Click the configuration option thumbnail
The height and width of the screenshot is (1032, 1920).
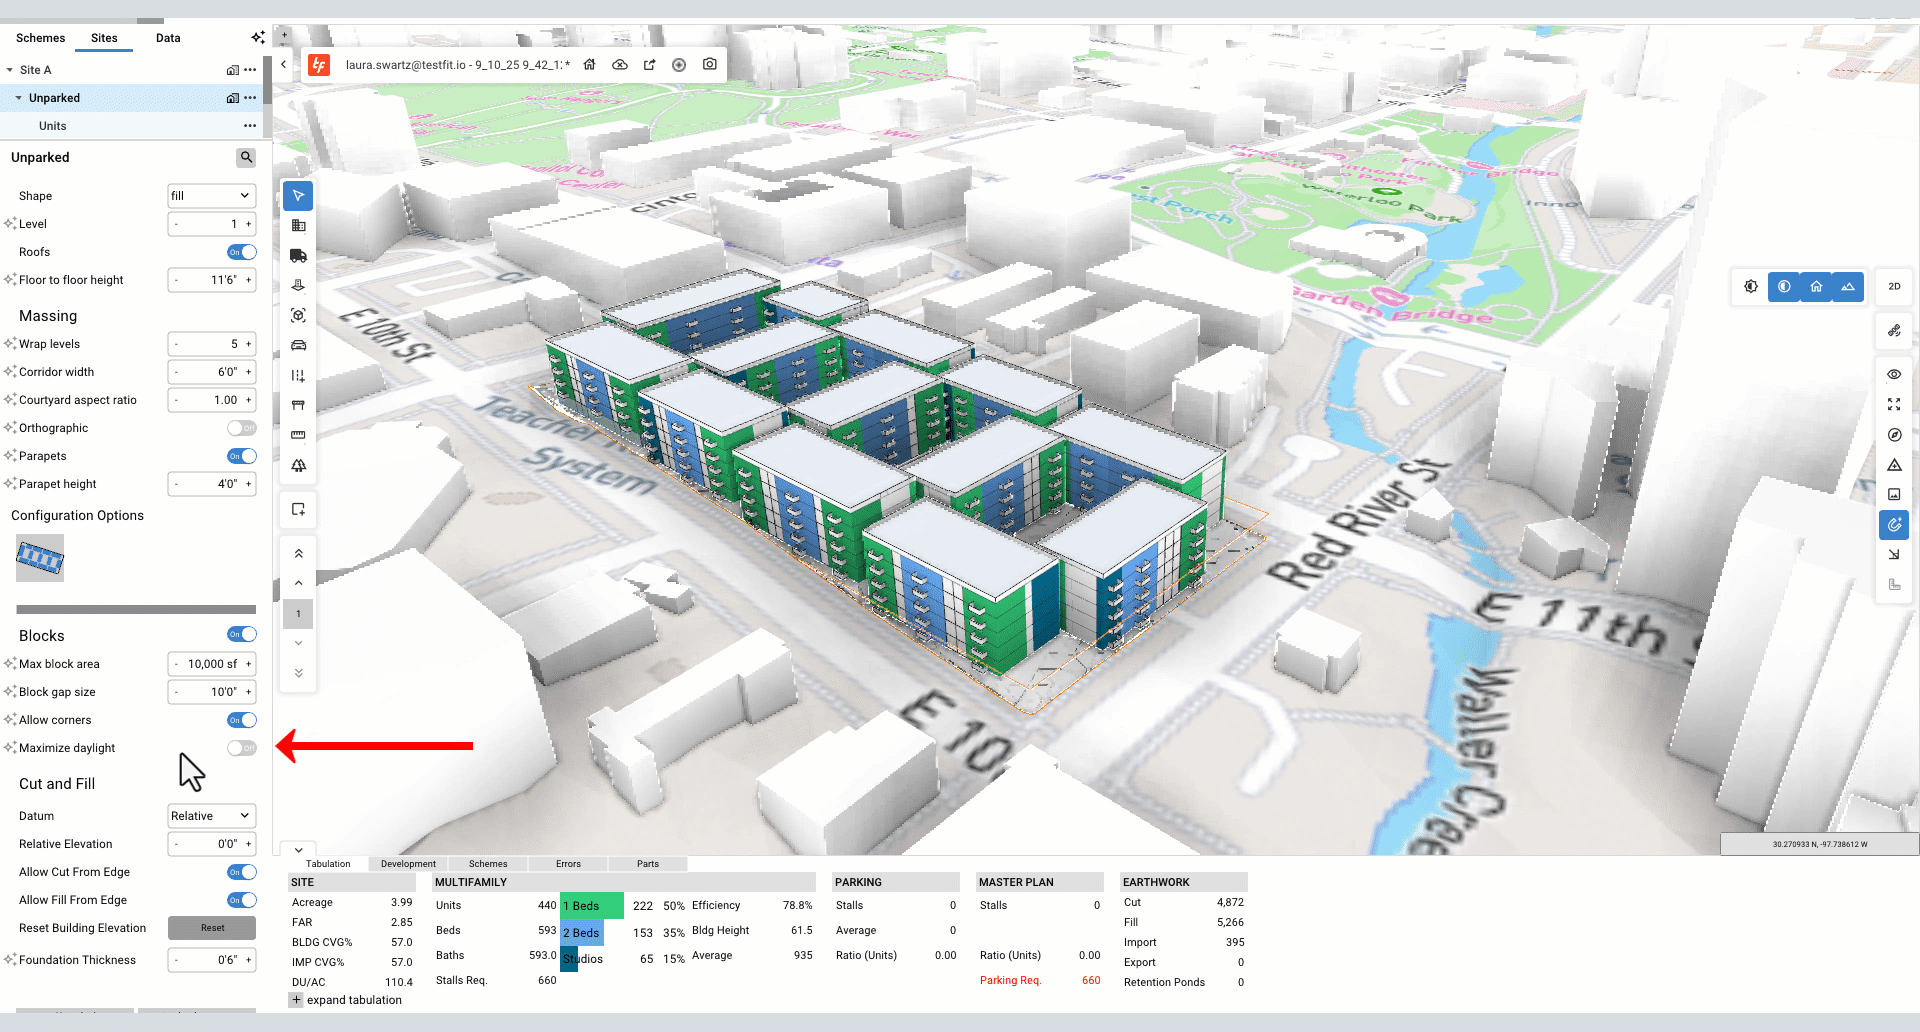[x=40, y=558]
